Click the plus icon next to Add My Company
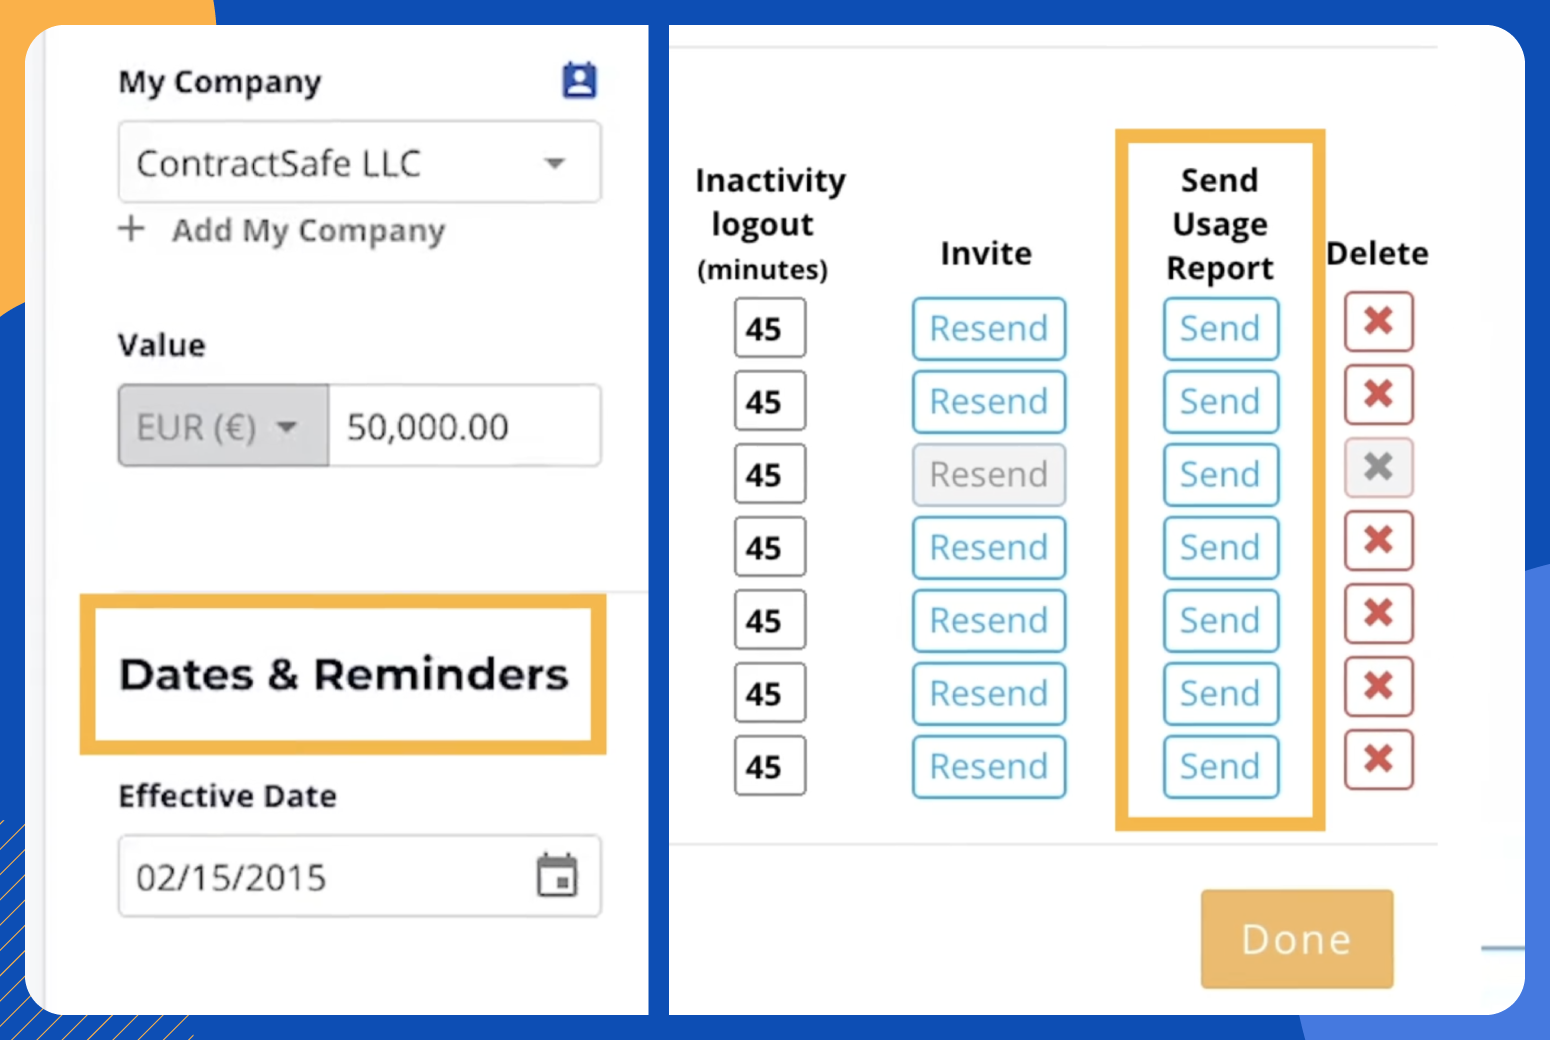This screenshot has width=1550, height=1040. pyautogui.click(x=131, y=230)
